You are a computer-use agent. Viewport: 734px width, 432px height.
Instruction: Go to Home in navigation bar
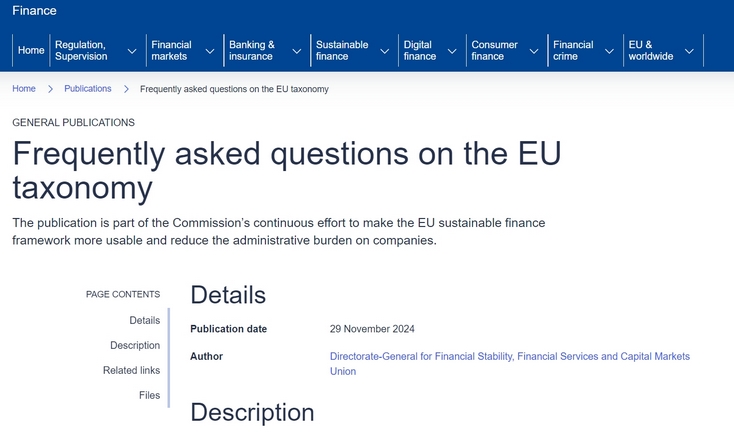point(31,51)
